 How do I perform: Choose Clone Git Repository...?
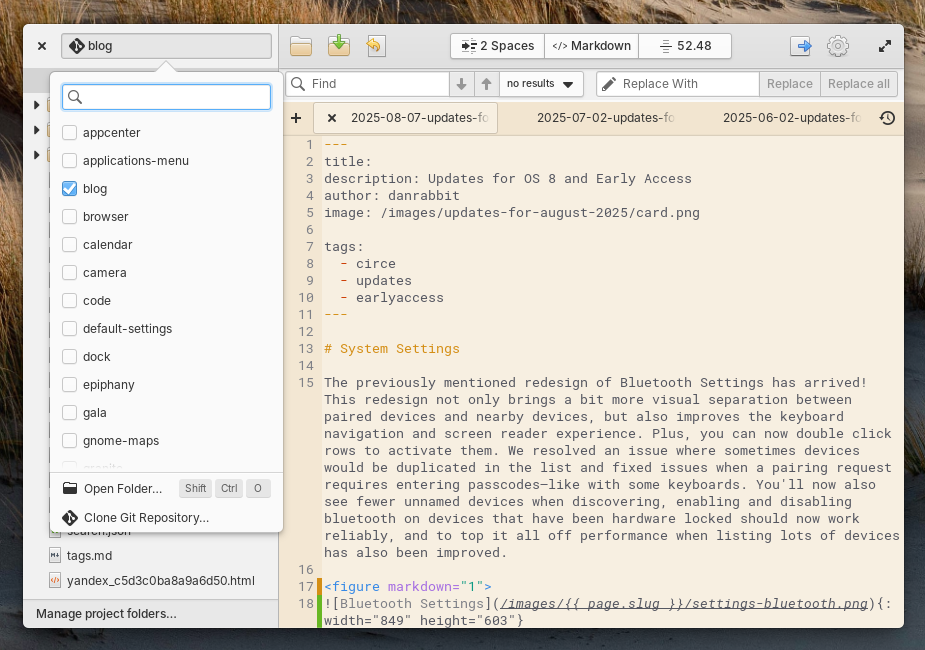click(x=166, y=518)
